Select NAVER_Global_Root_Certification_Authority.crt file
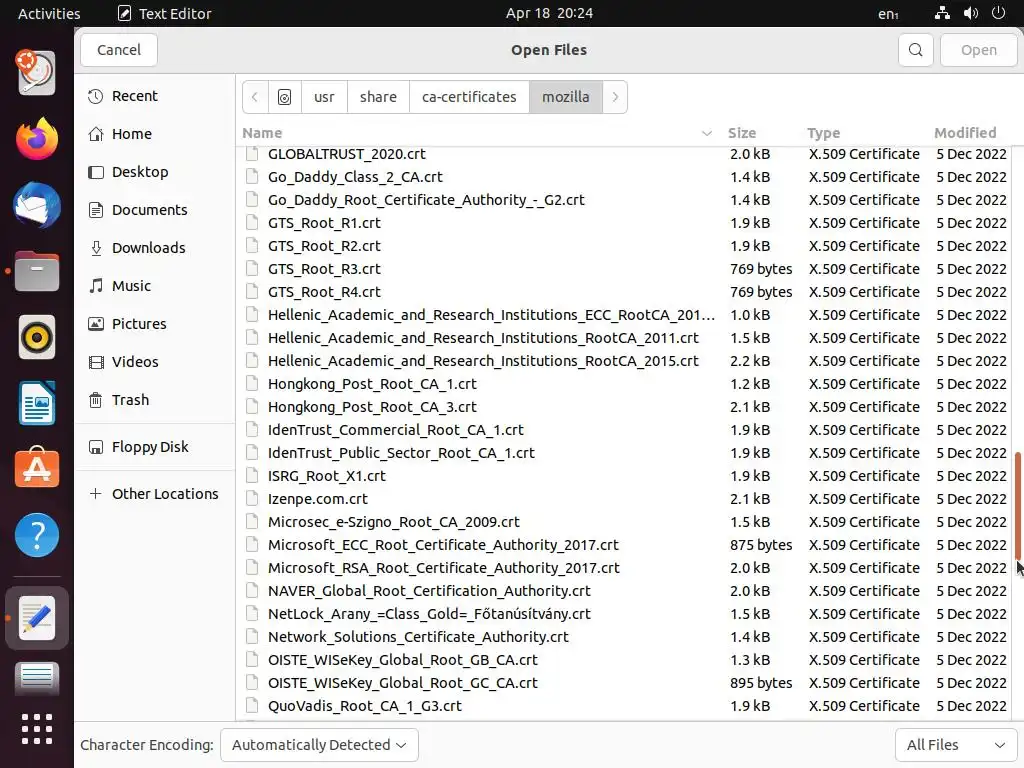 [626, 591]
